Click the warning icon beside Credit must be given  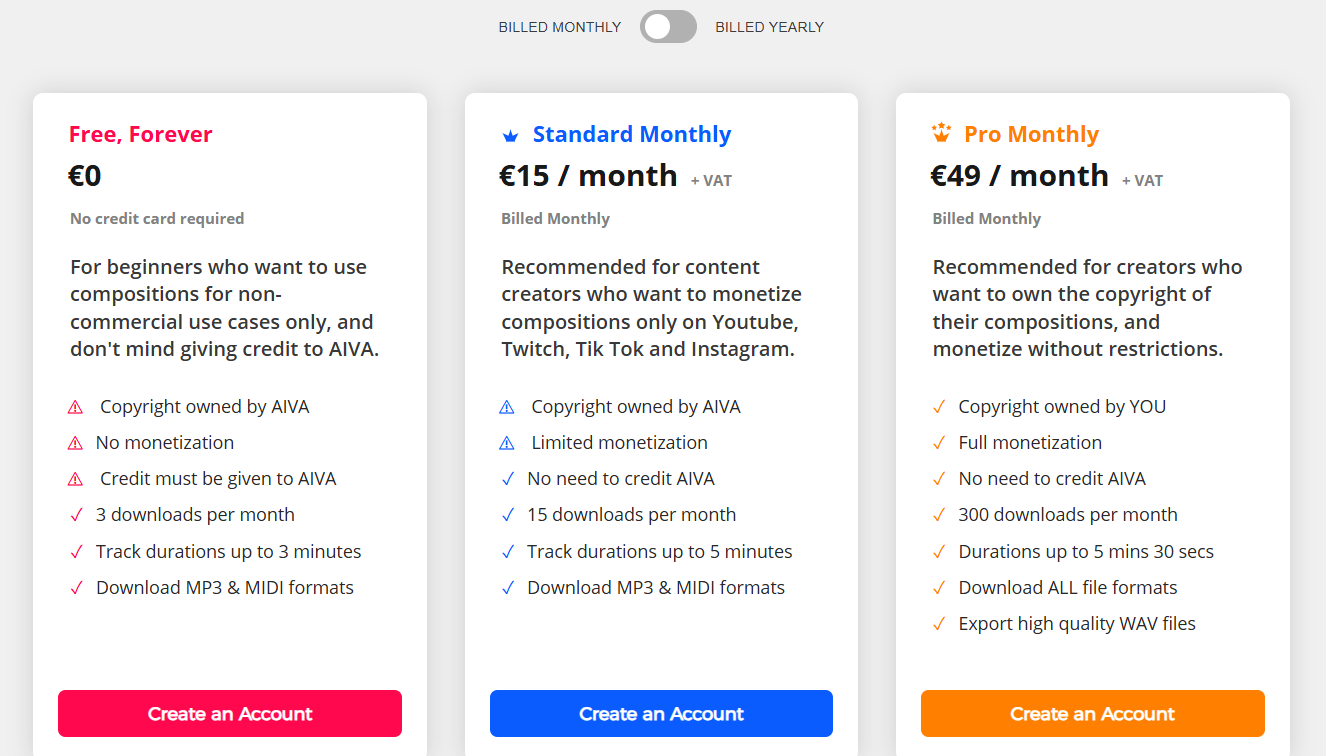tap(75, 479)
